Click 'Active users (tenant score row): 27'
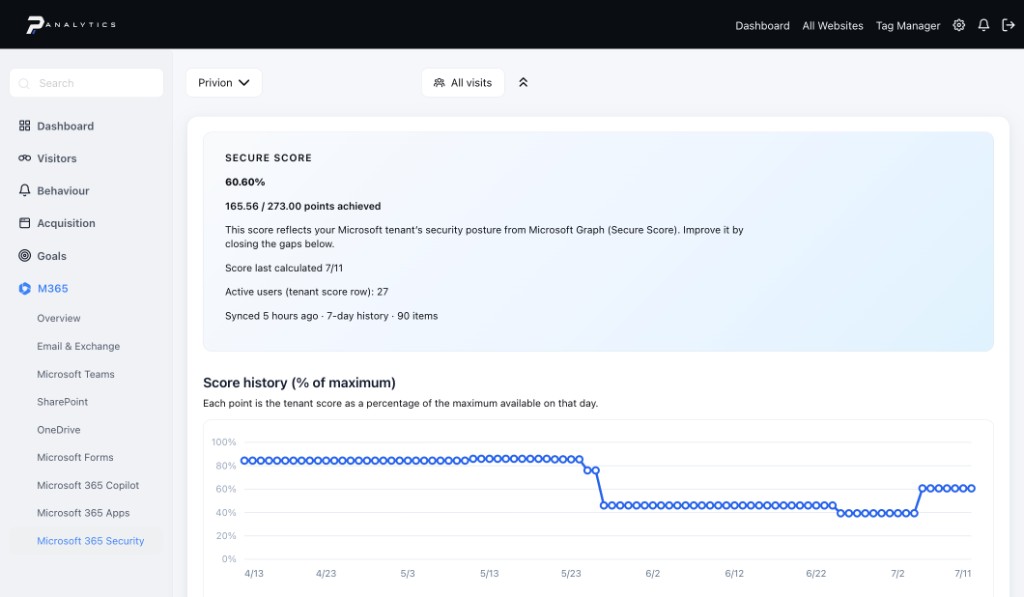 point(307,292)
